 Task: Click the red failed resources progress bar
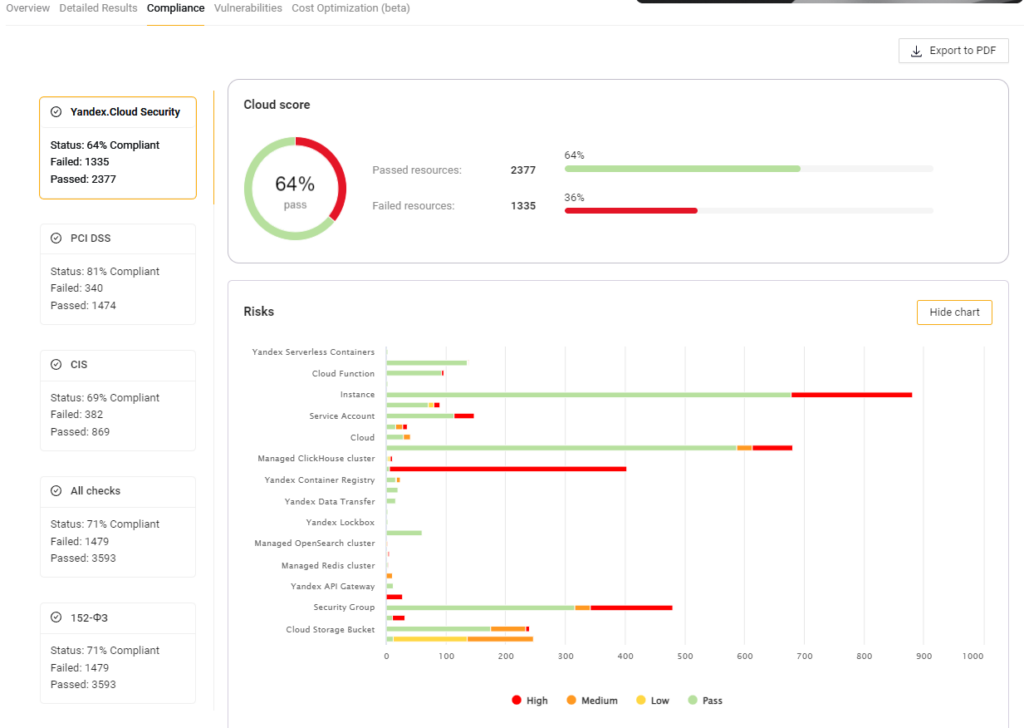click(630, 210)
